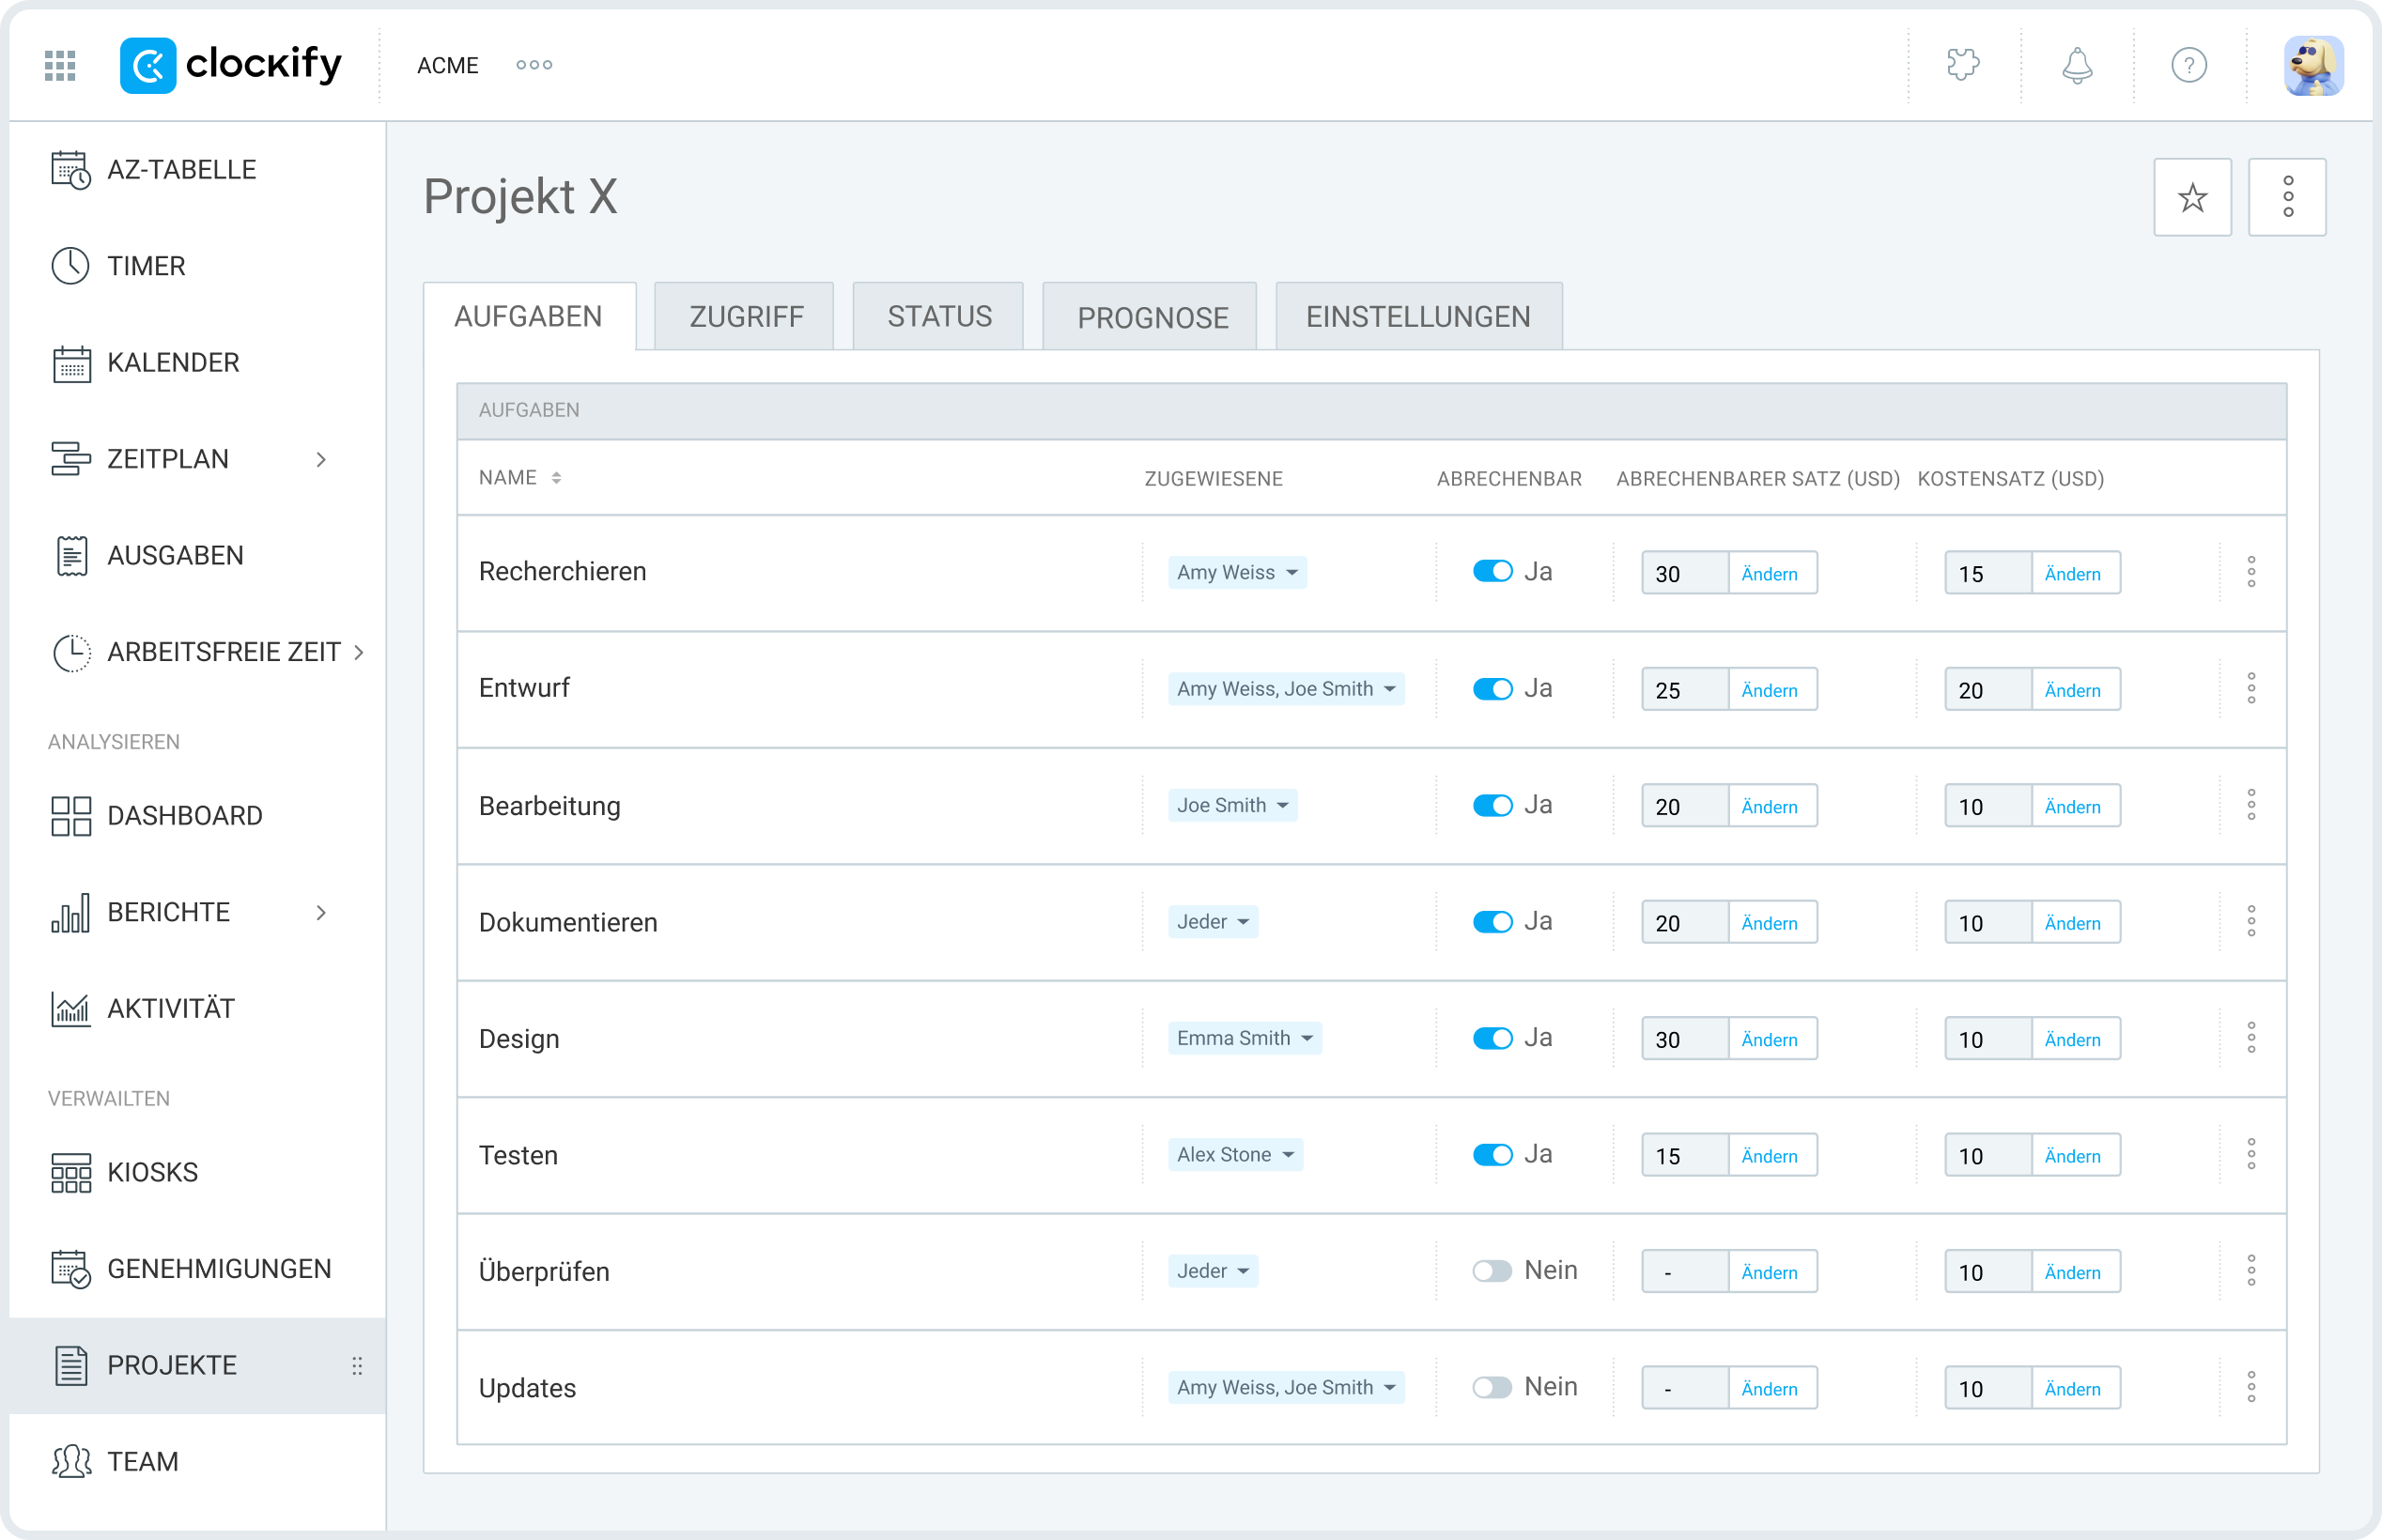Switch to the Prognose tab
The width and height of the screenshot is (2382, 1540).
pyautogui.click(x=1152, y=316)
